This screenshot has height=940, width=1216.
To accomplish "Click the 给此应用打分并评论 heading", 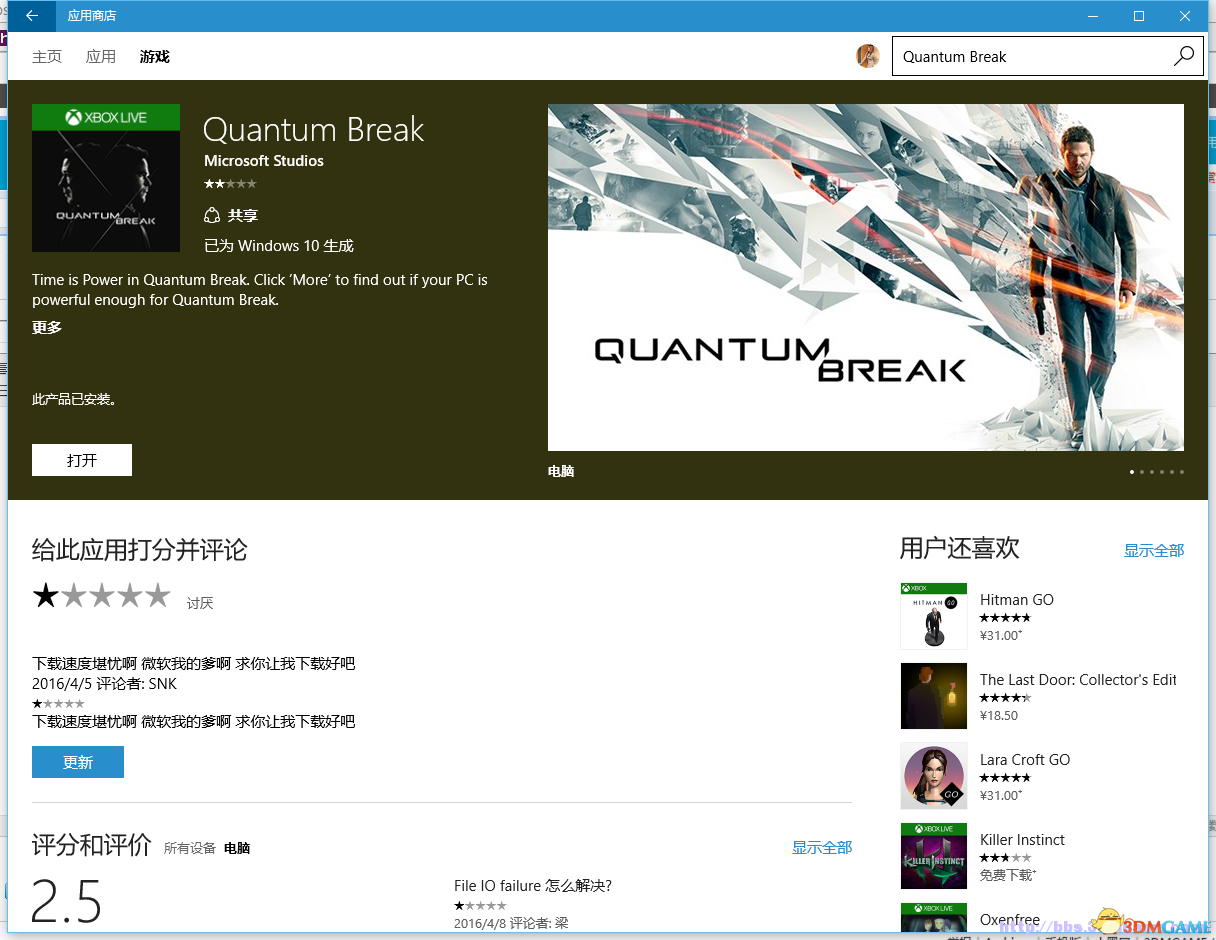I will (x=140, y=550).
